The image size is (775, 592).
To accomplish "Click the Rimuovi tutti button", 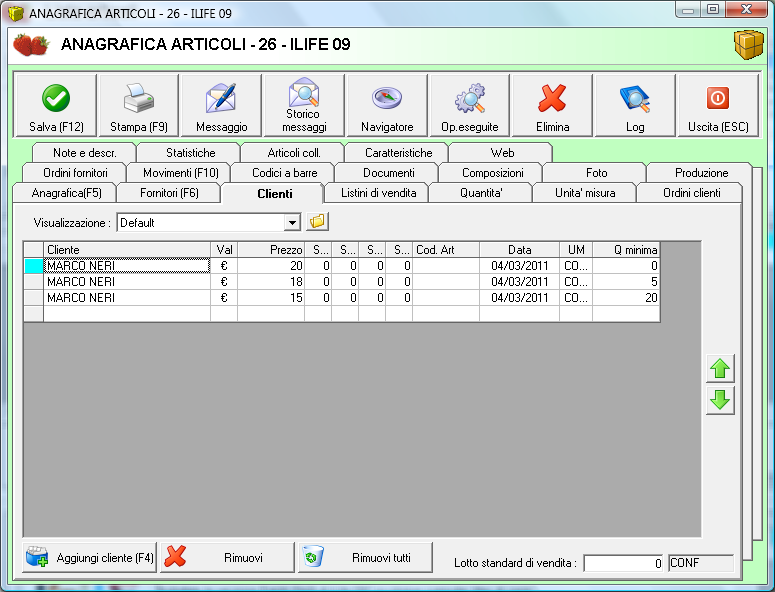I will click(365, 557).
